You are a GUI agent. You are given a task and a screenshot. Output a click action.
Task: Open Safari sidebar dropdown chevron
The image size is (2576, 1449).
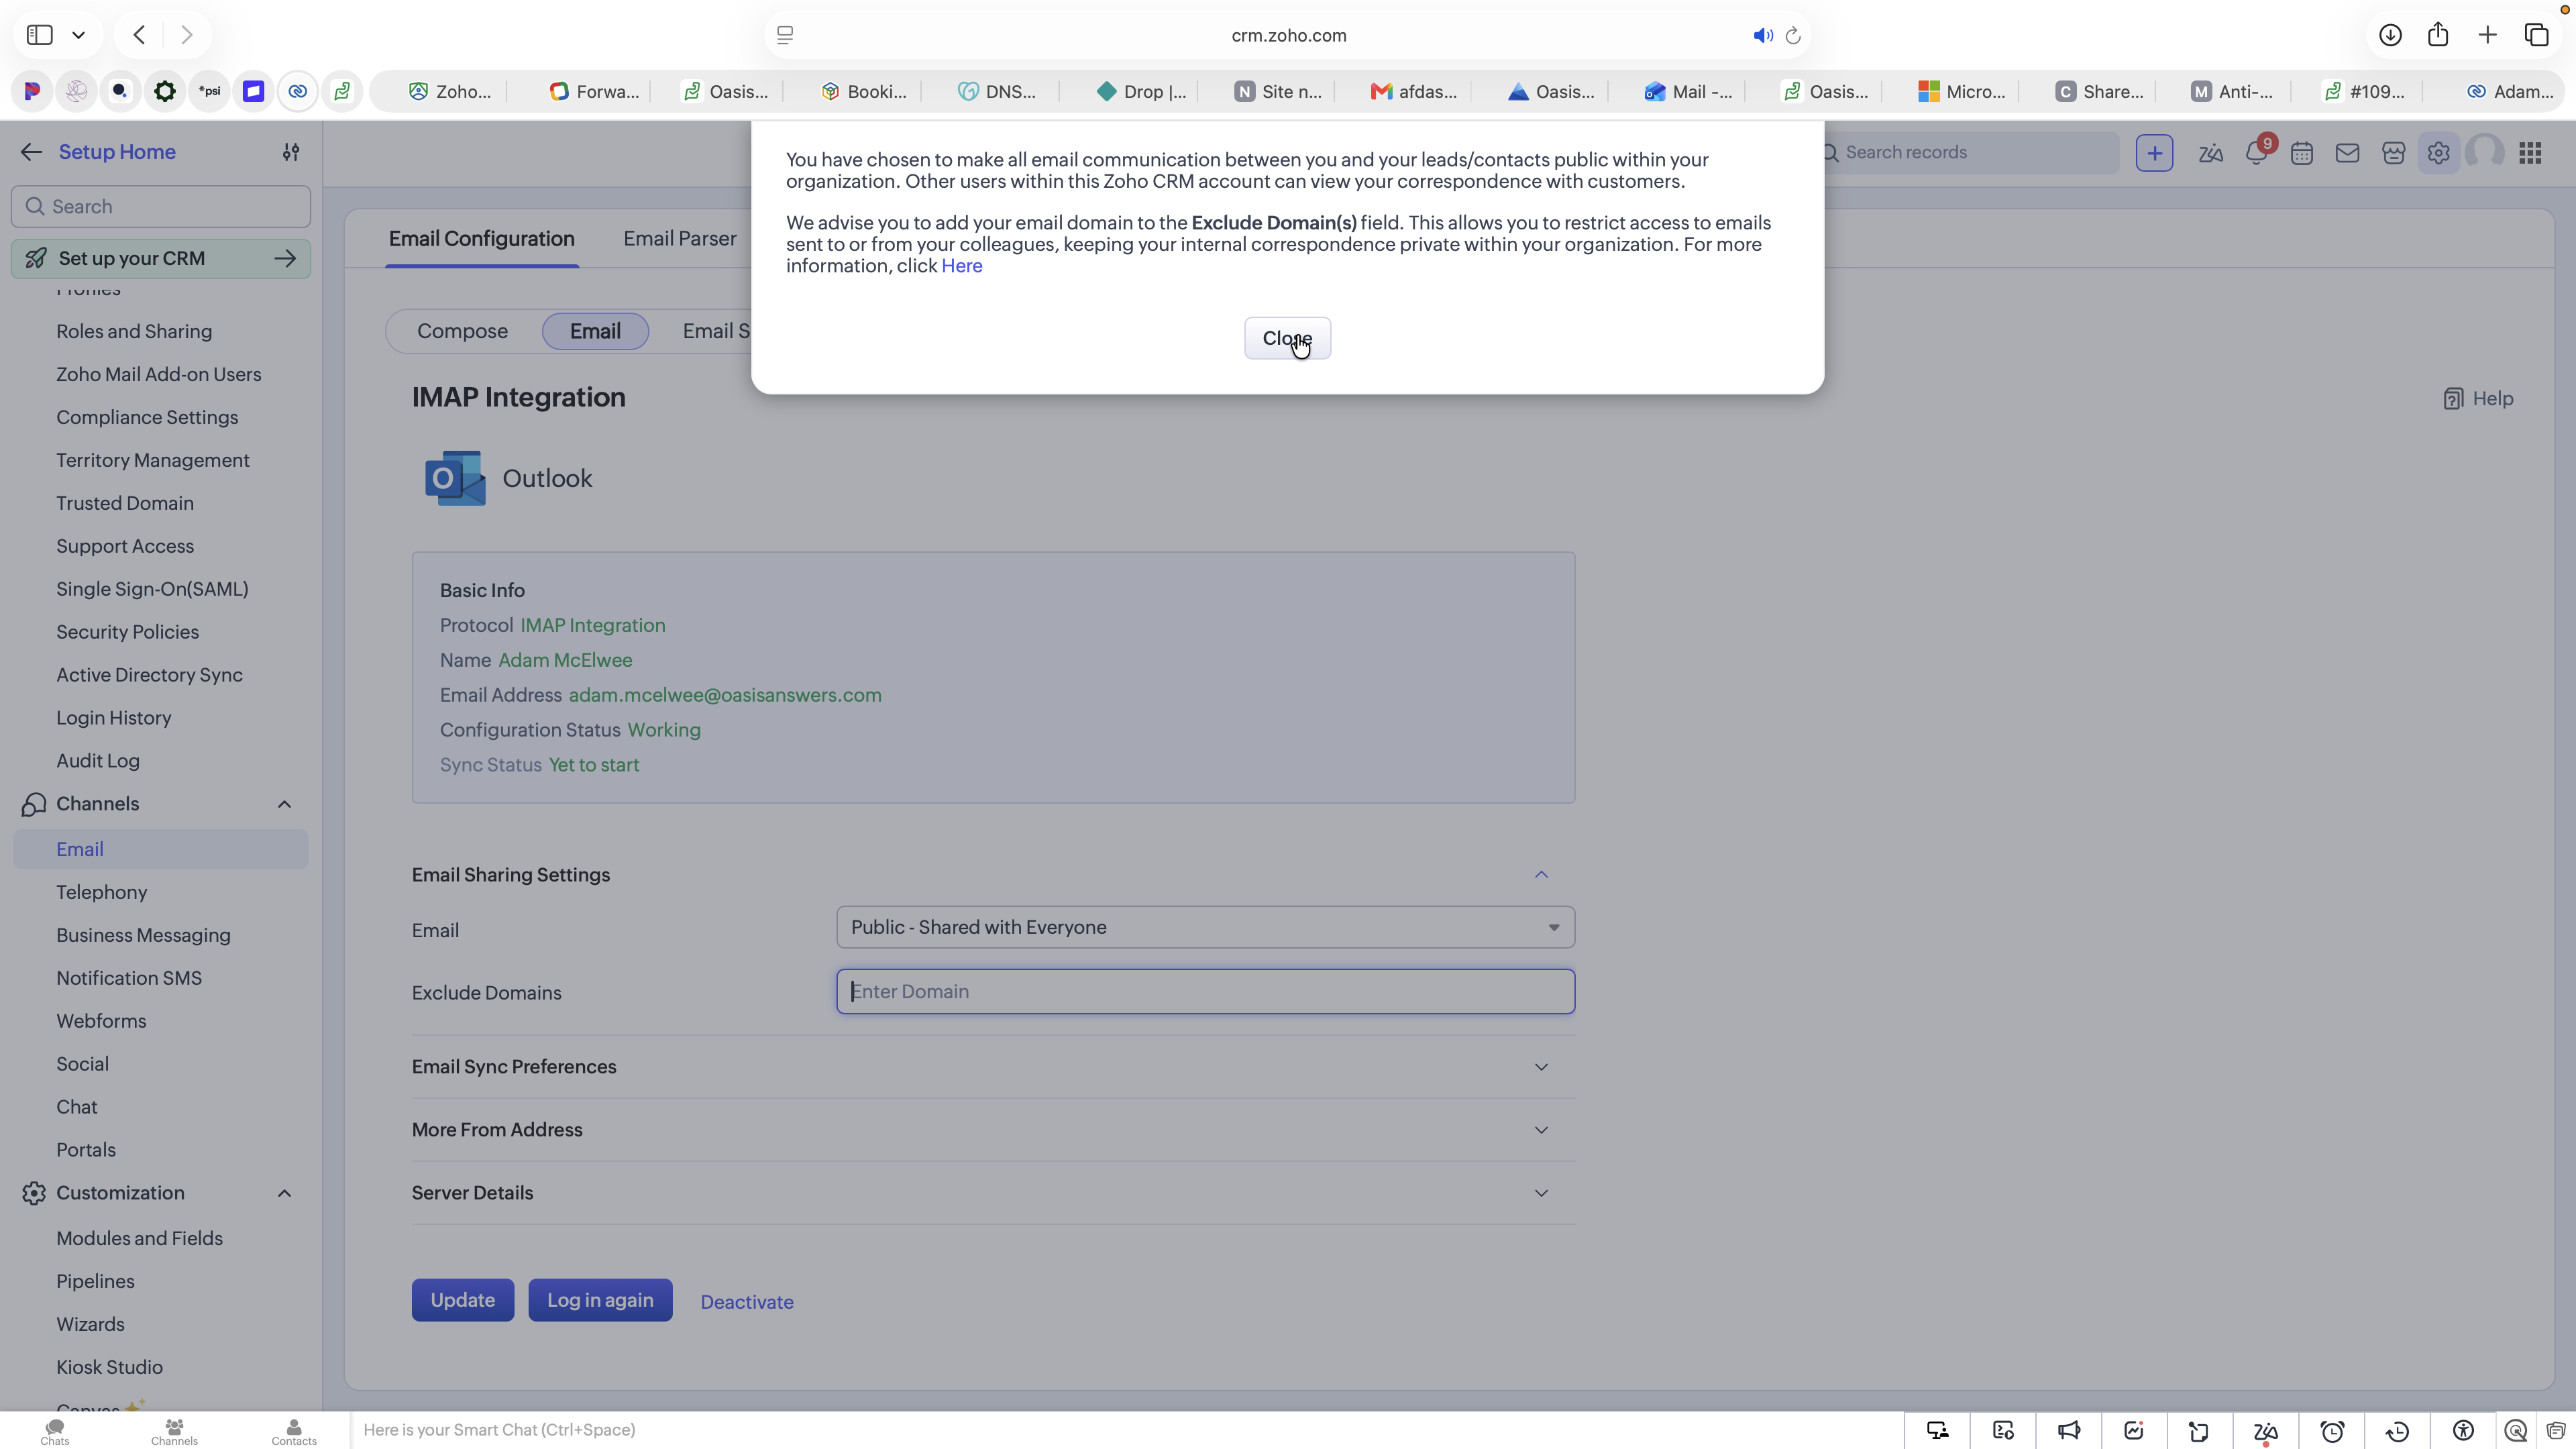coord(78,35)
